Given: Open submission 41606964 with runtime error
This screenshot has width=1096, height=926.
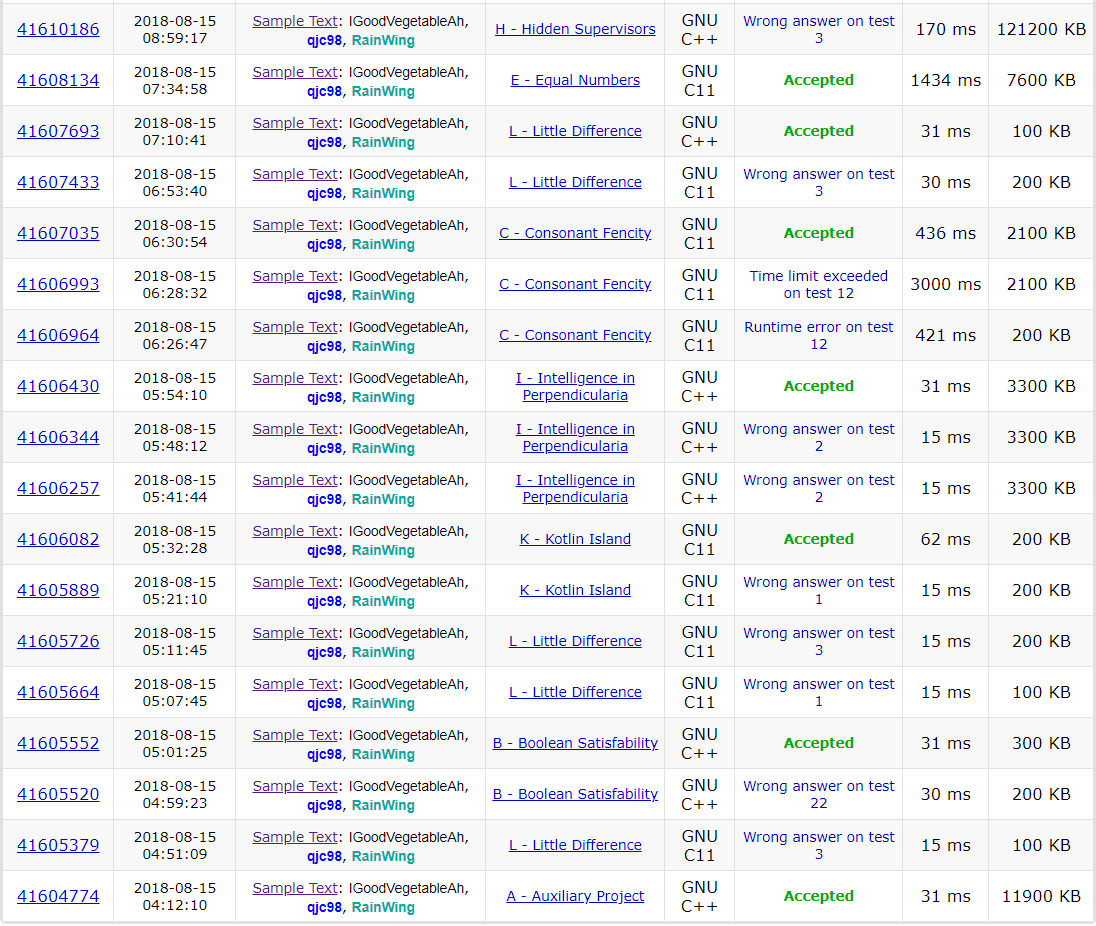Looking at the screenshot, I should tap(58, 335).
